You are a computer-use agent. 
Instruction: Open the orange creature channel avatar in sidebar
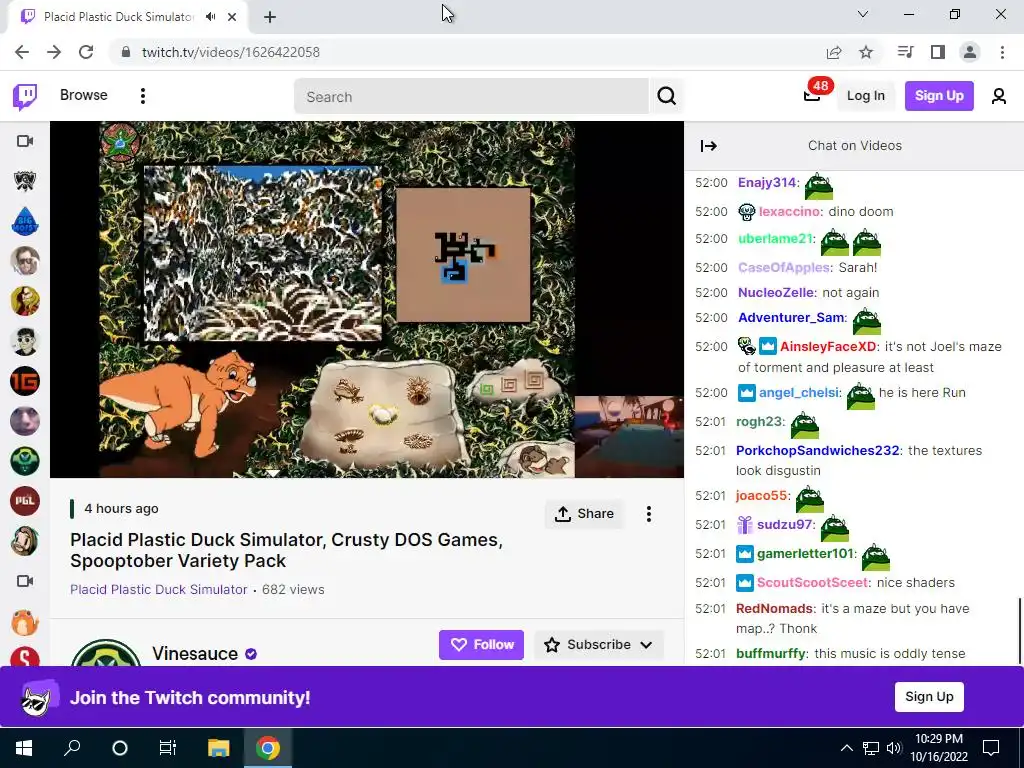[x=25, y=622]
